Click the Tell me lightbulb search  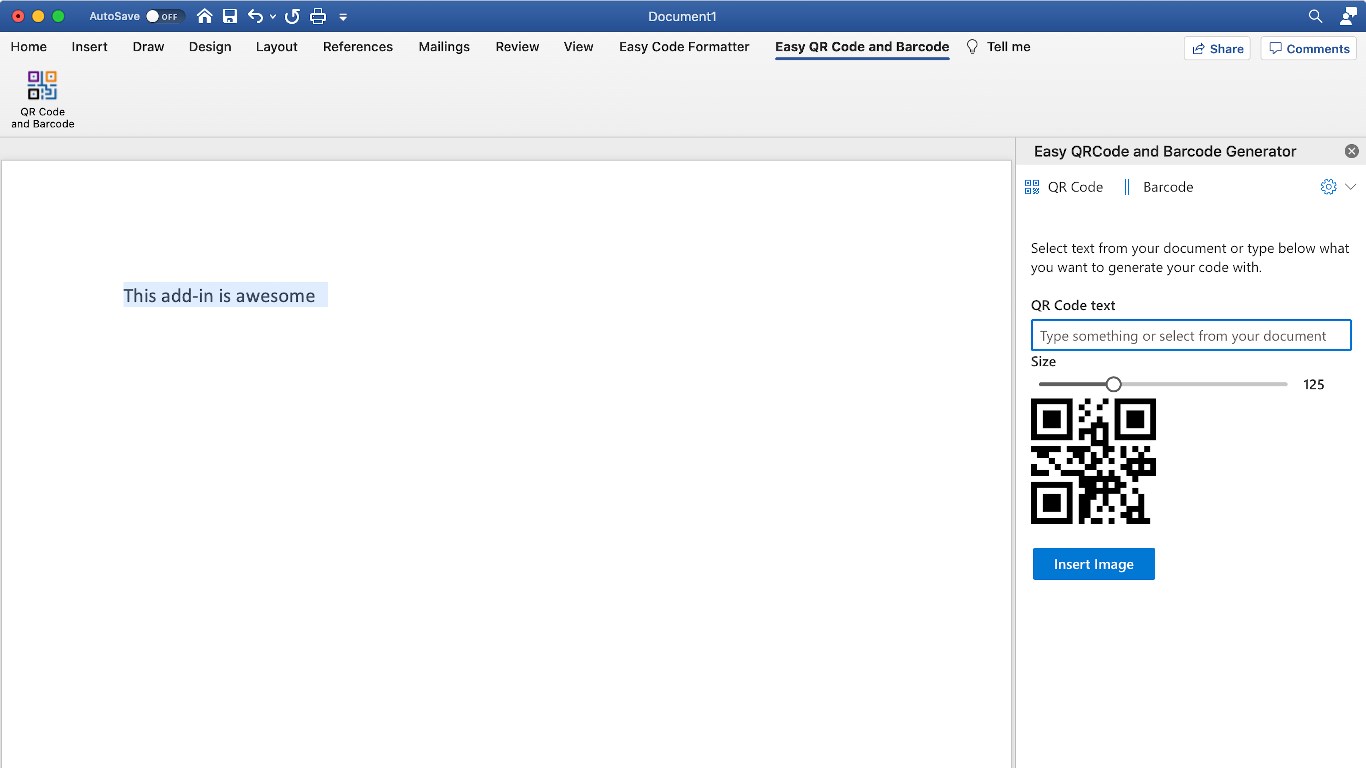pos(998,47)
